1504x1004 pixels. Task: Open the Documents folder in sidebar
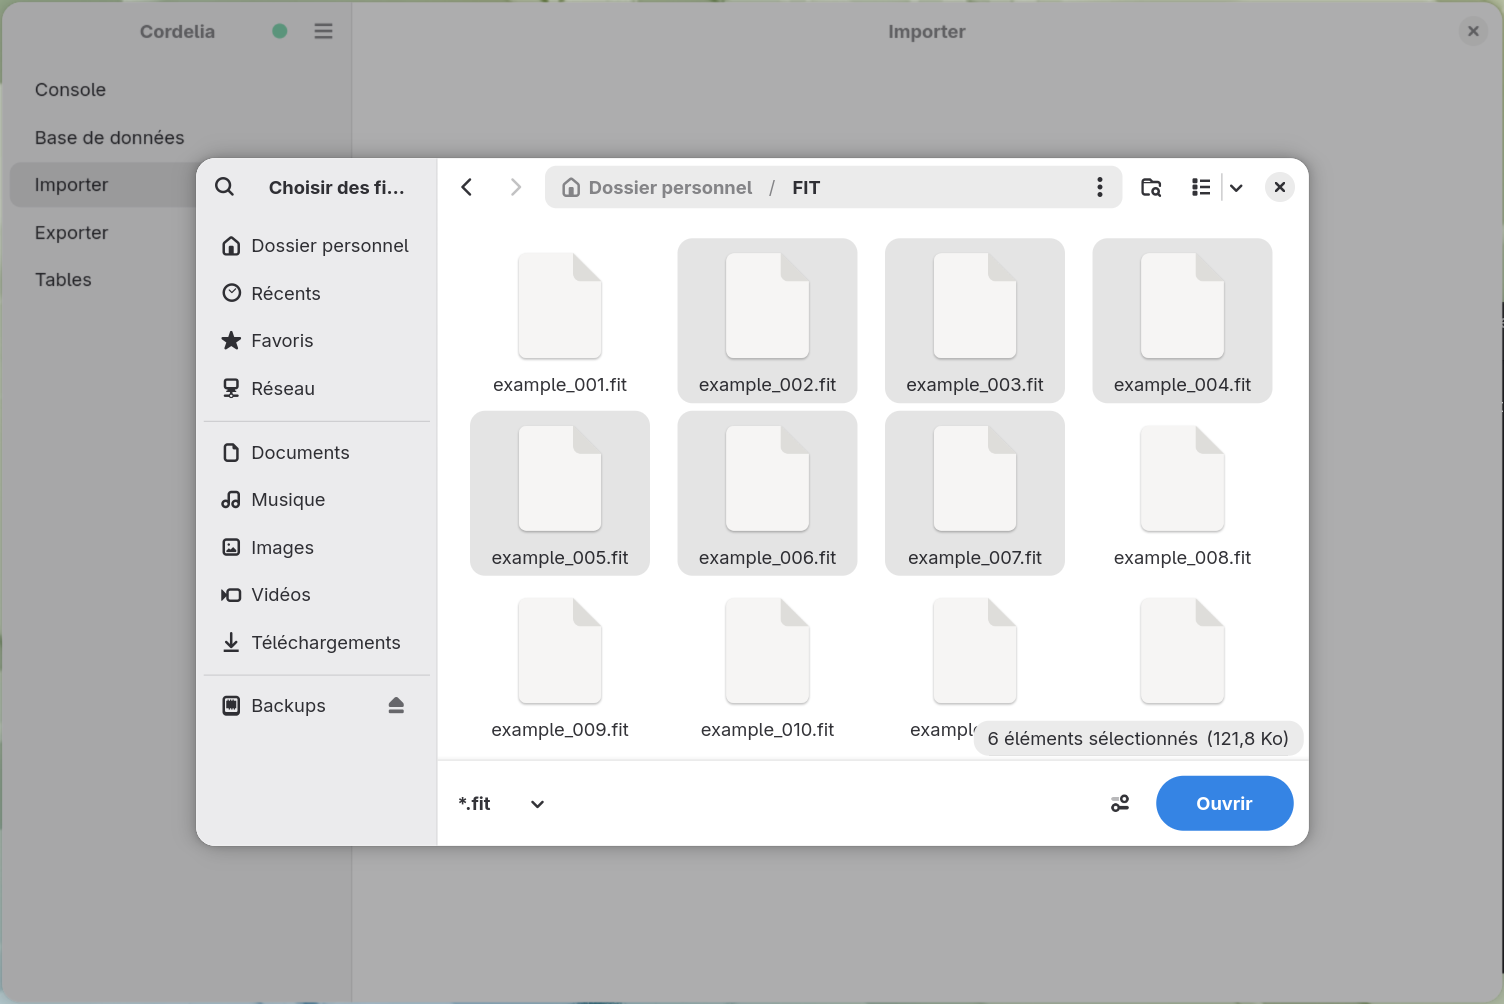click(317, 453)
